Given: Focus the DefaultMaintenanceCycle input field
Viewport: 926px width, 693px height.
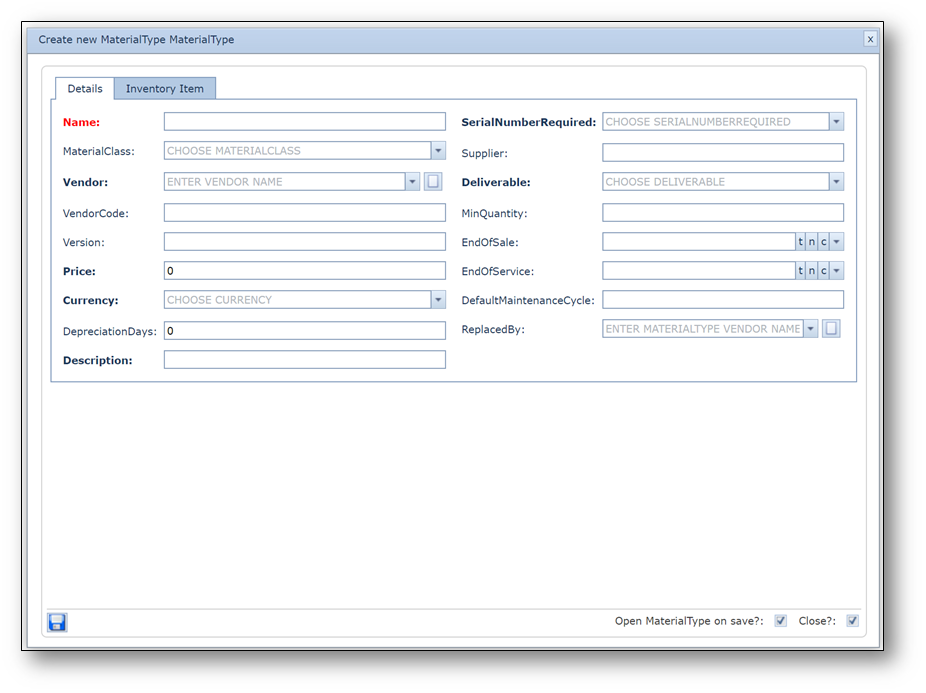Looking at the screenshot, I should click(x=723, y=300).
